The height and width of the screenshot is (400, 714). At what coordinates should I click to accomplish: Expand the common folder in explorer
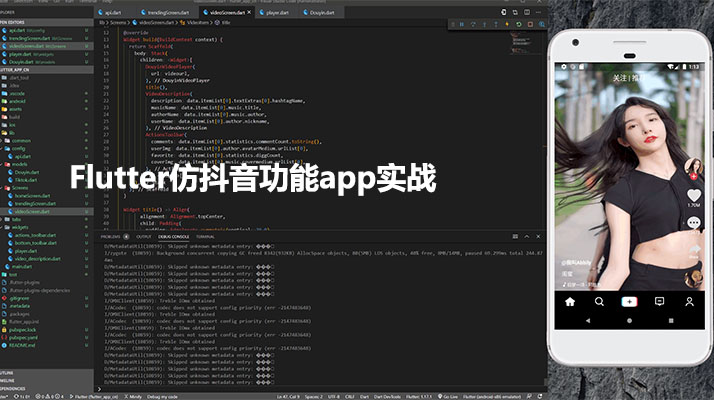[46, 141]
